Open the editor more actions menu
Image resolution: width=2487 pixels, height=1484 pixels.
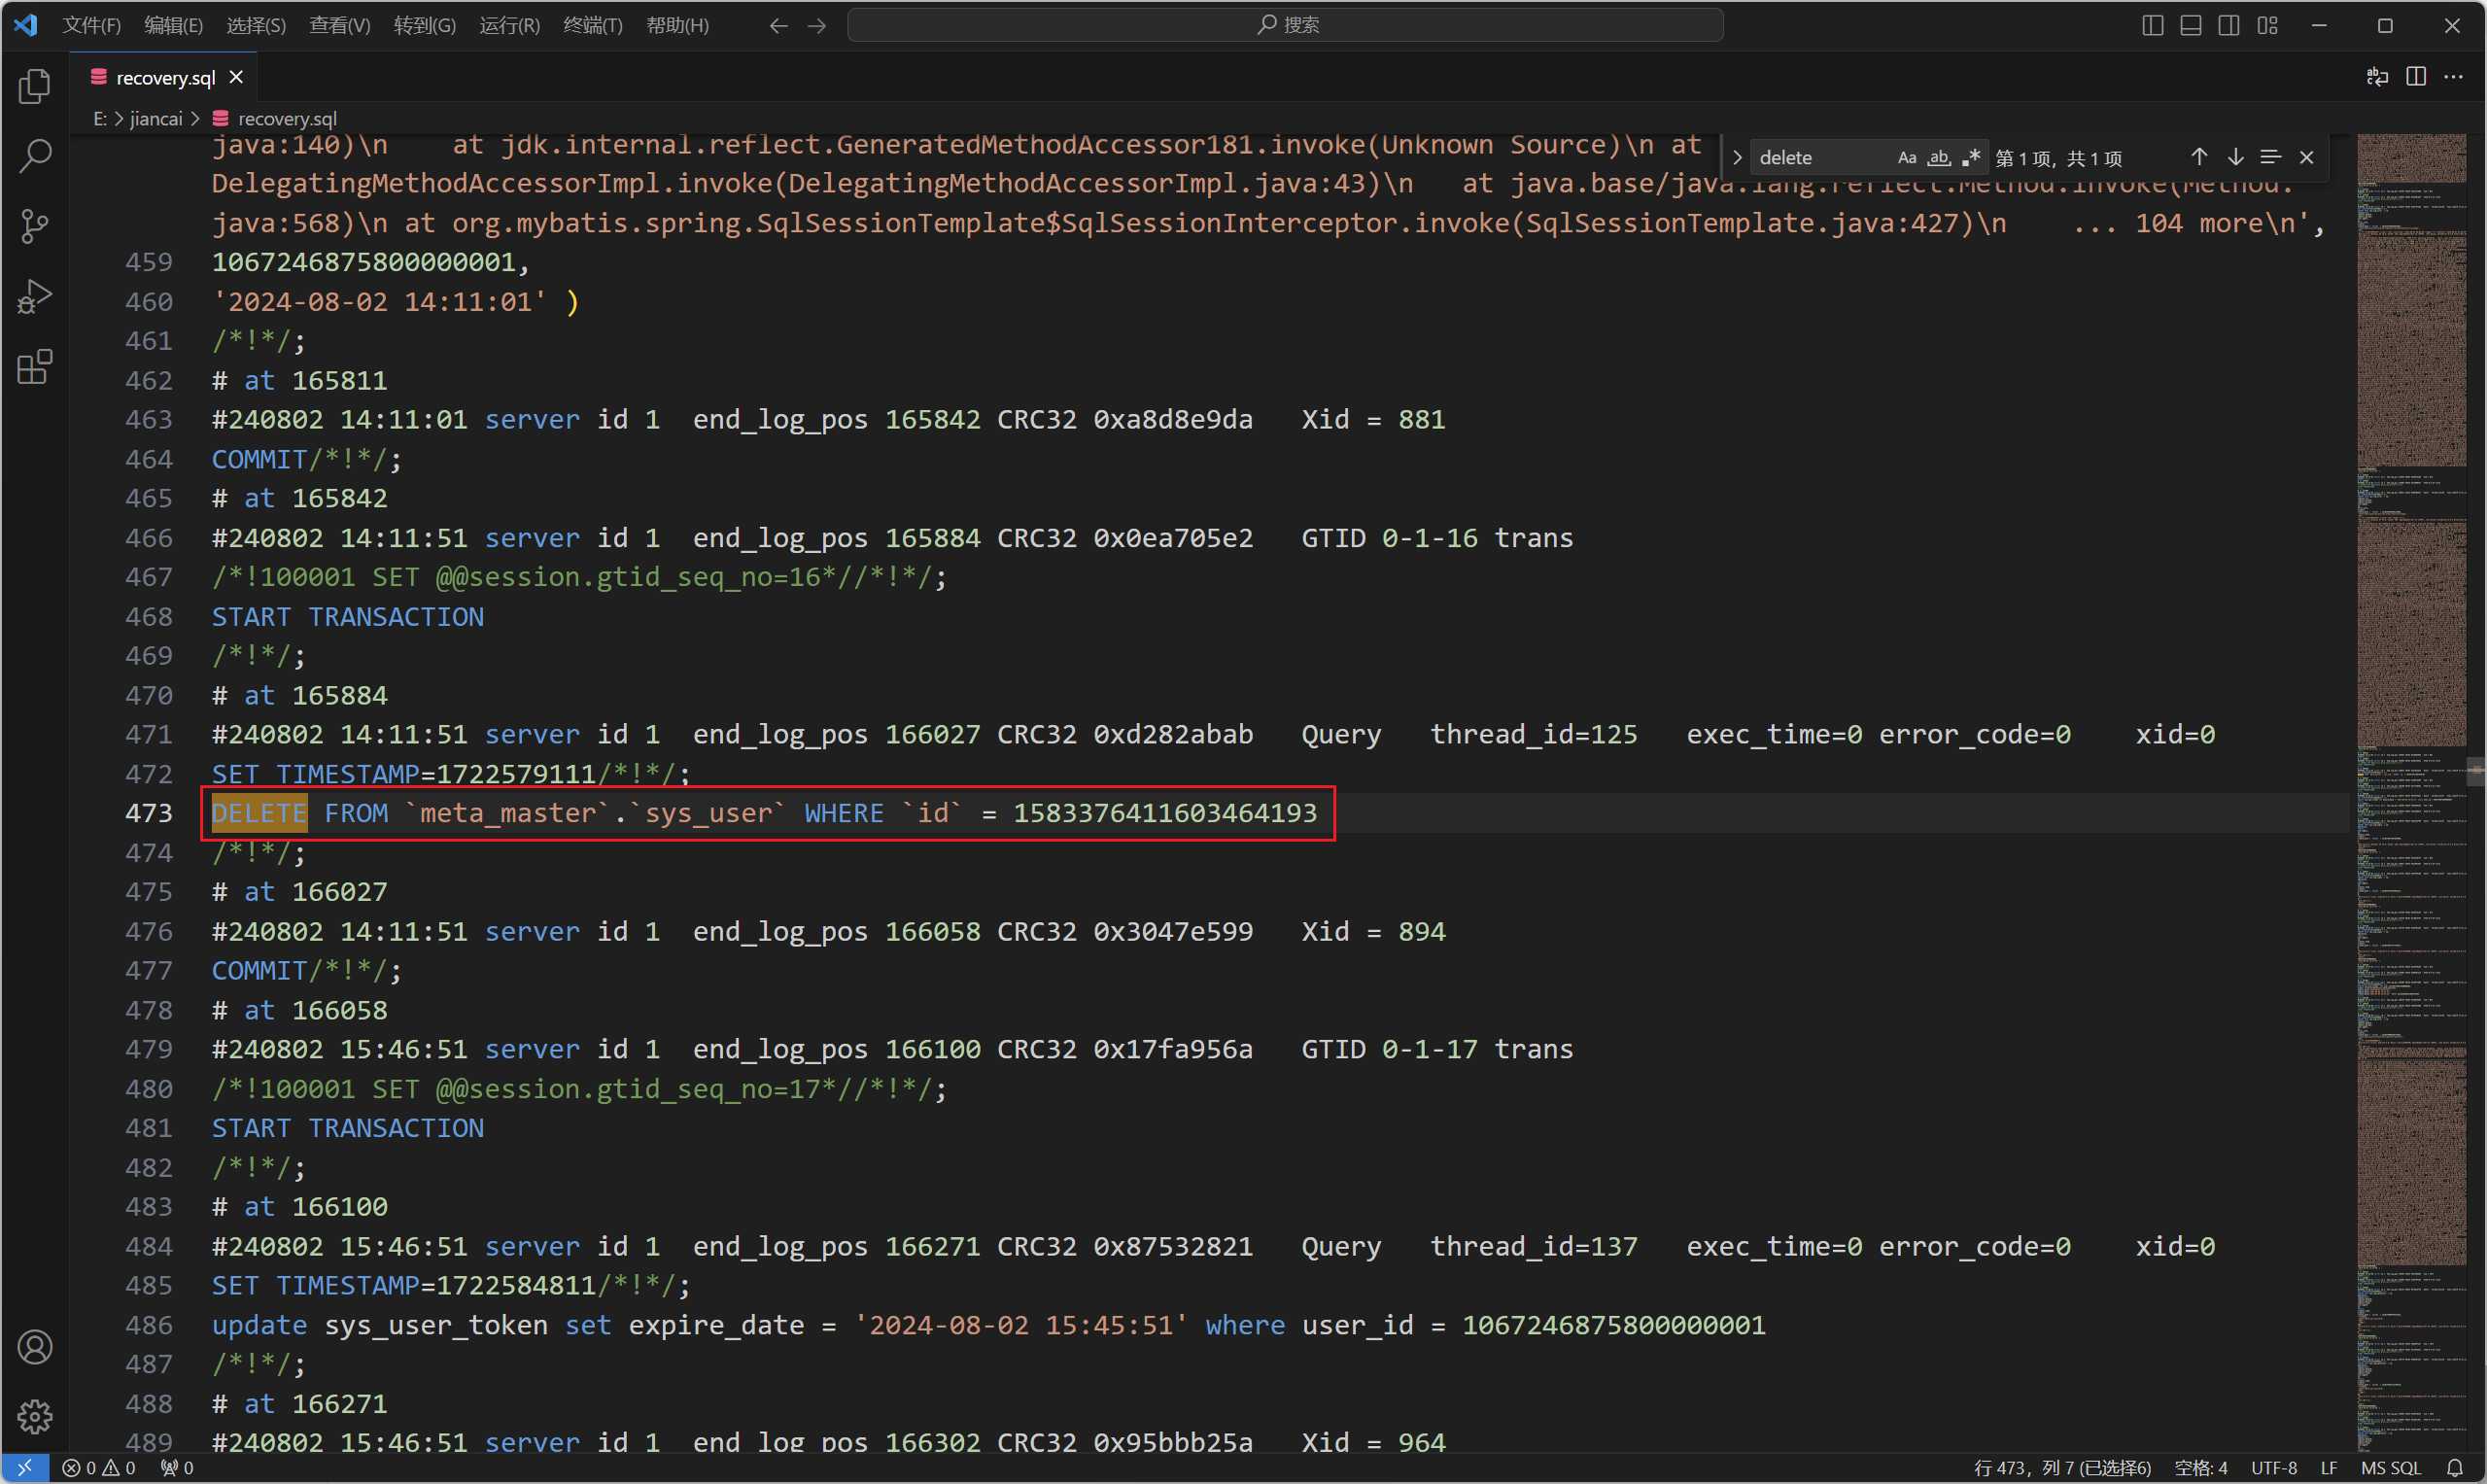pos(2454,77)
